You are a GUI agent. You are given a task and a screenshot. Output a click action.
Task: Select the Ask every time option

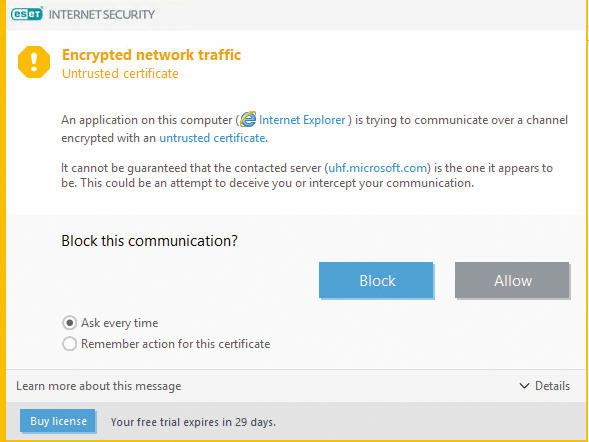click(x=69, y=323)
